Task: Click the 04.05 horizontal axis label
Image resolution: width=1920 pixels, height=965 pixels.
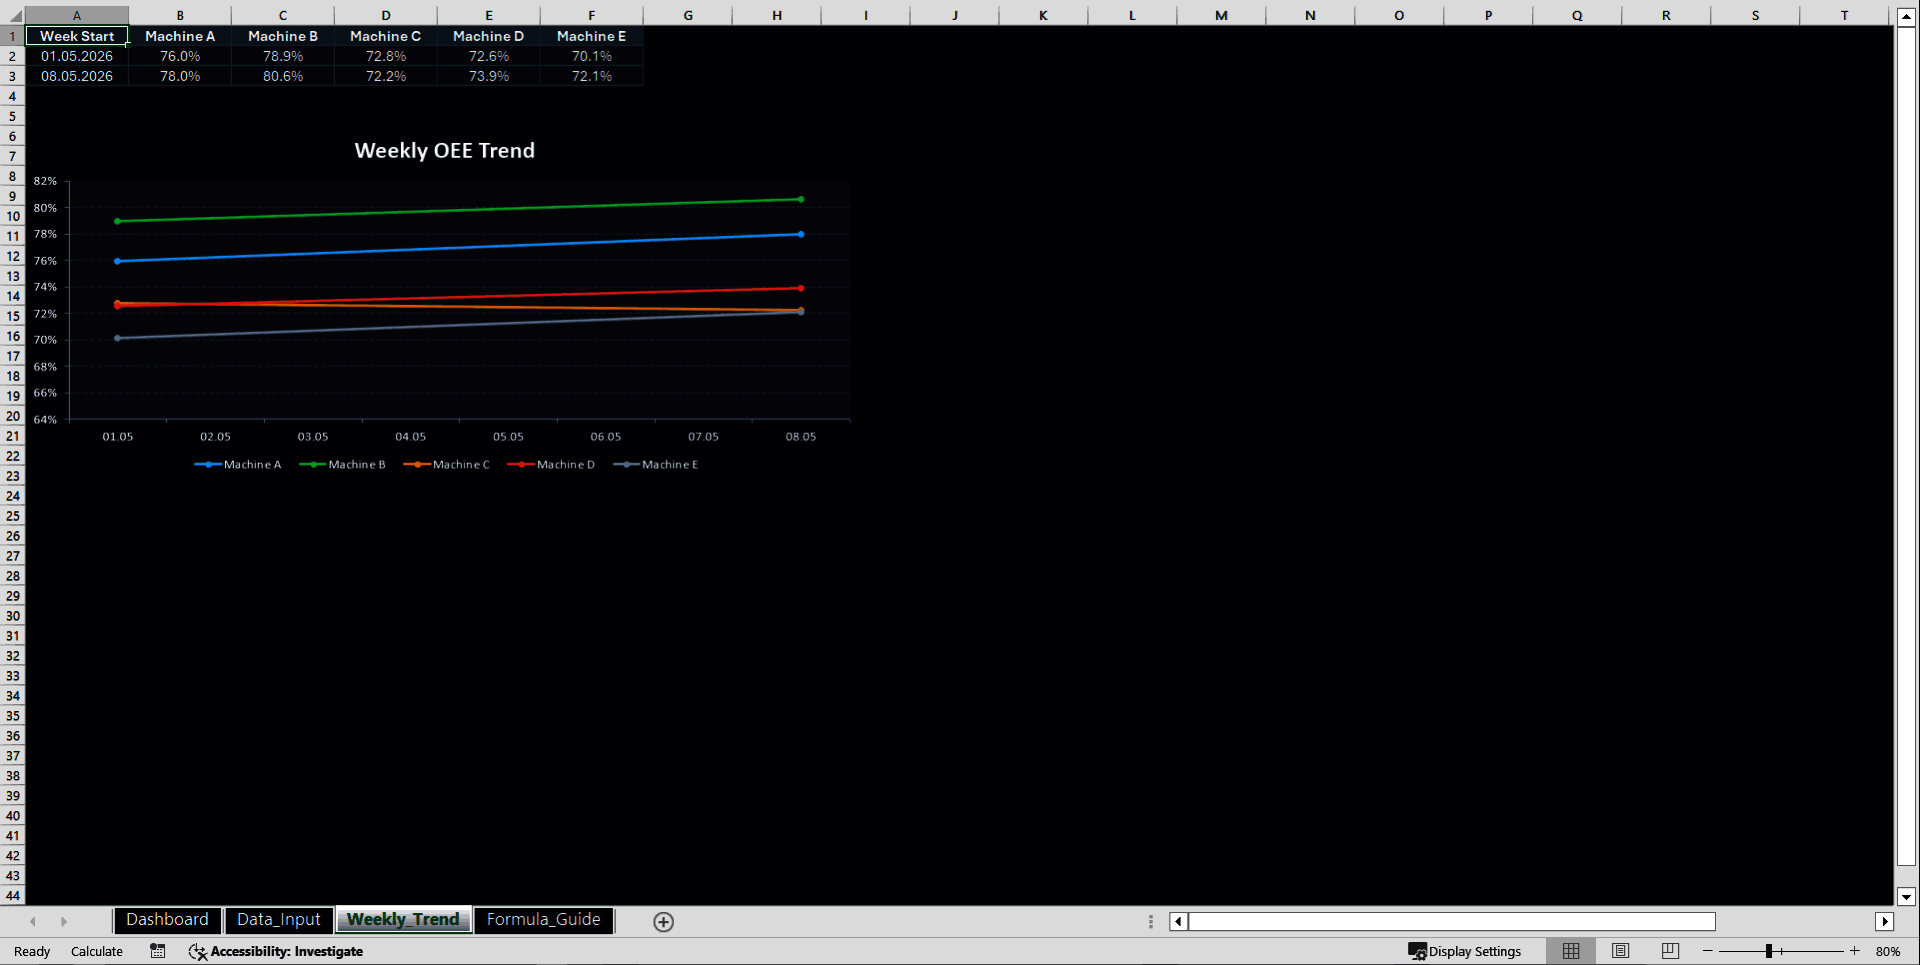Action: (410, 436)
